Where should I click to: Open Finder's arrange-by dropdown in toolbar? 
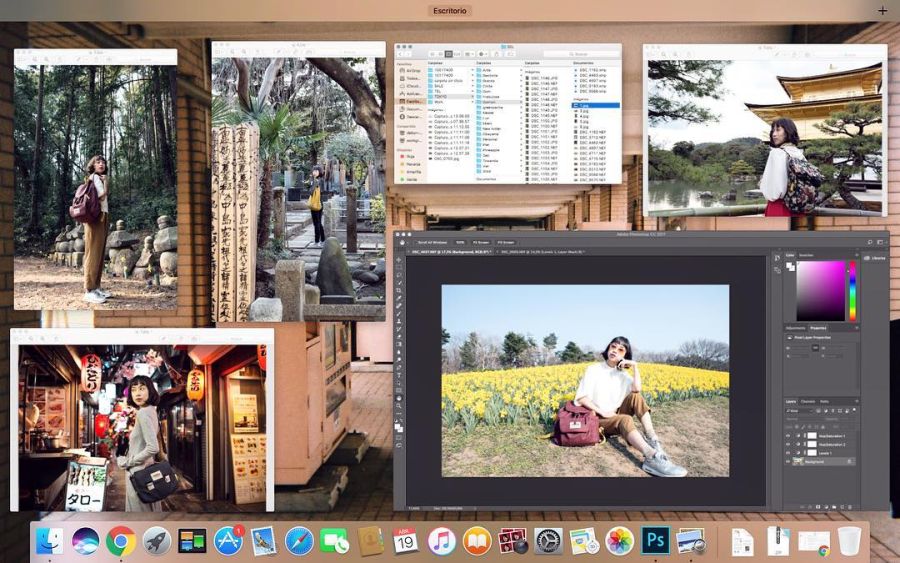click(470, 54)
